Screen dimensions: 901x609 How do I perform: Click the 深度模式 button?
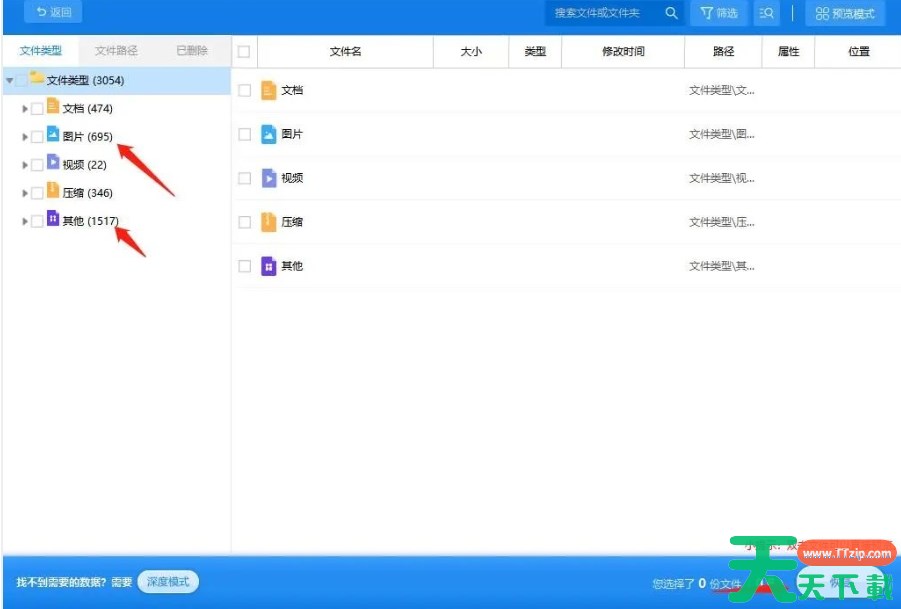(x=167, y=582)
